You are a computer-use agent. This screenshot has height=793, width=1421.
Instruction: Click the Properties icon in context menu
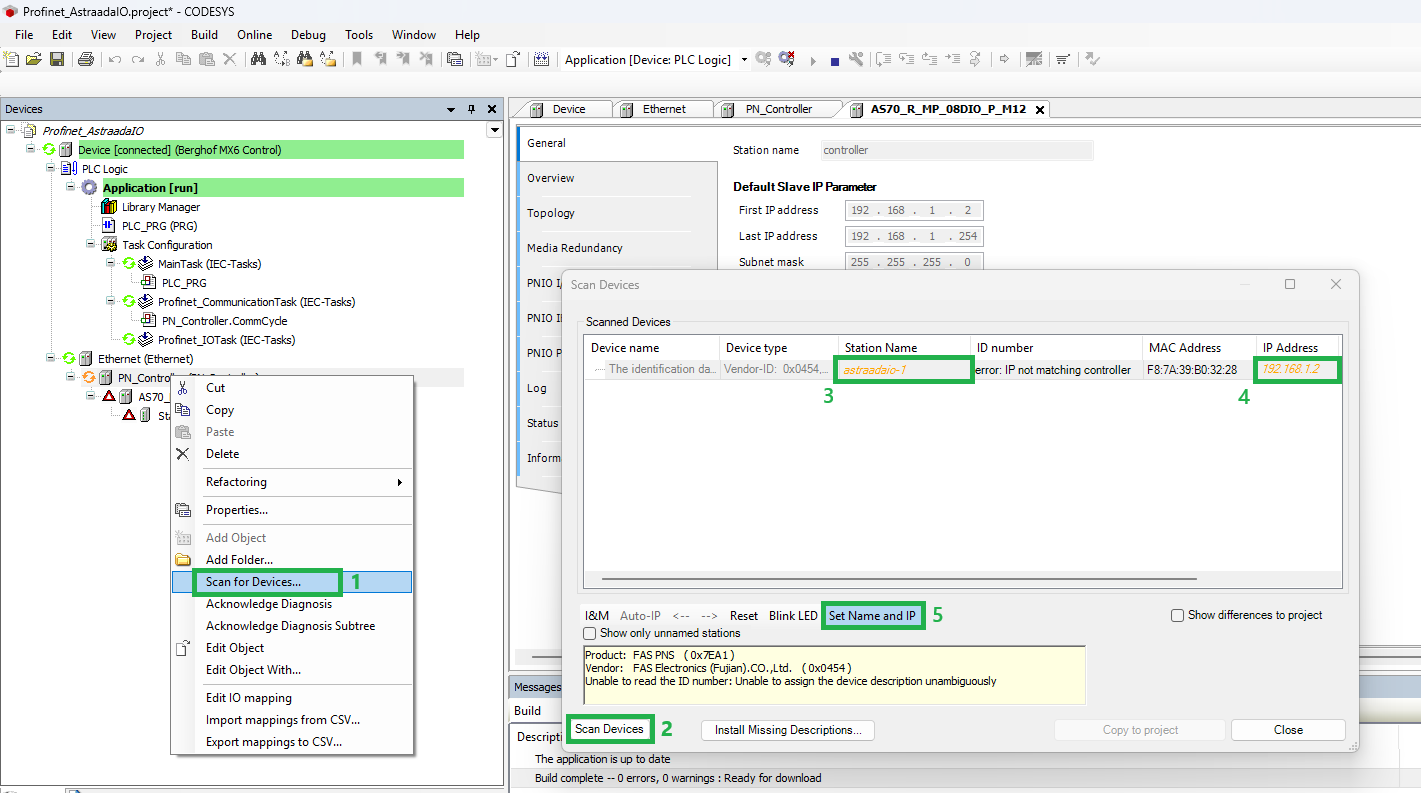point(183,510)
